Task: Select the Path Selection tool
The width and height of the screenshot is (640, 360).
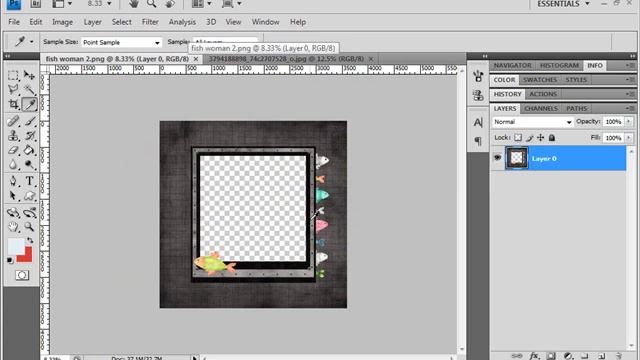Action: coord(13,196)
